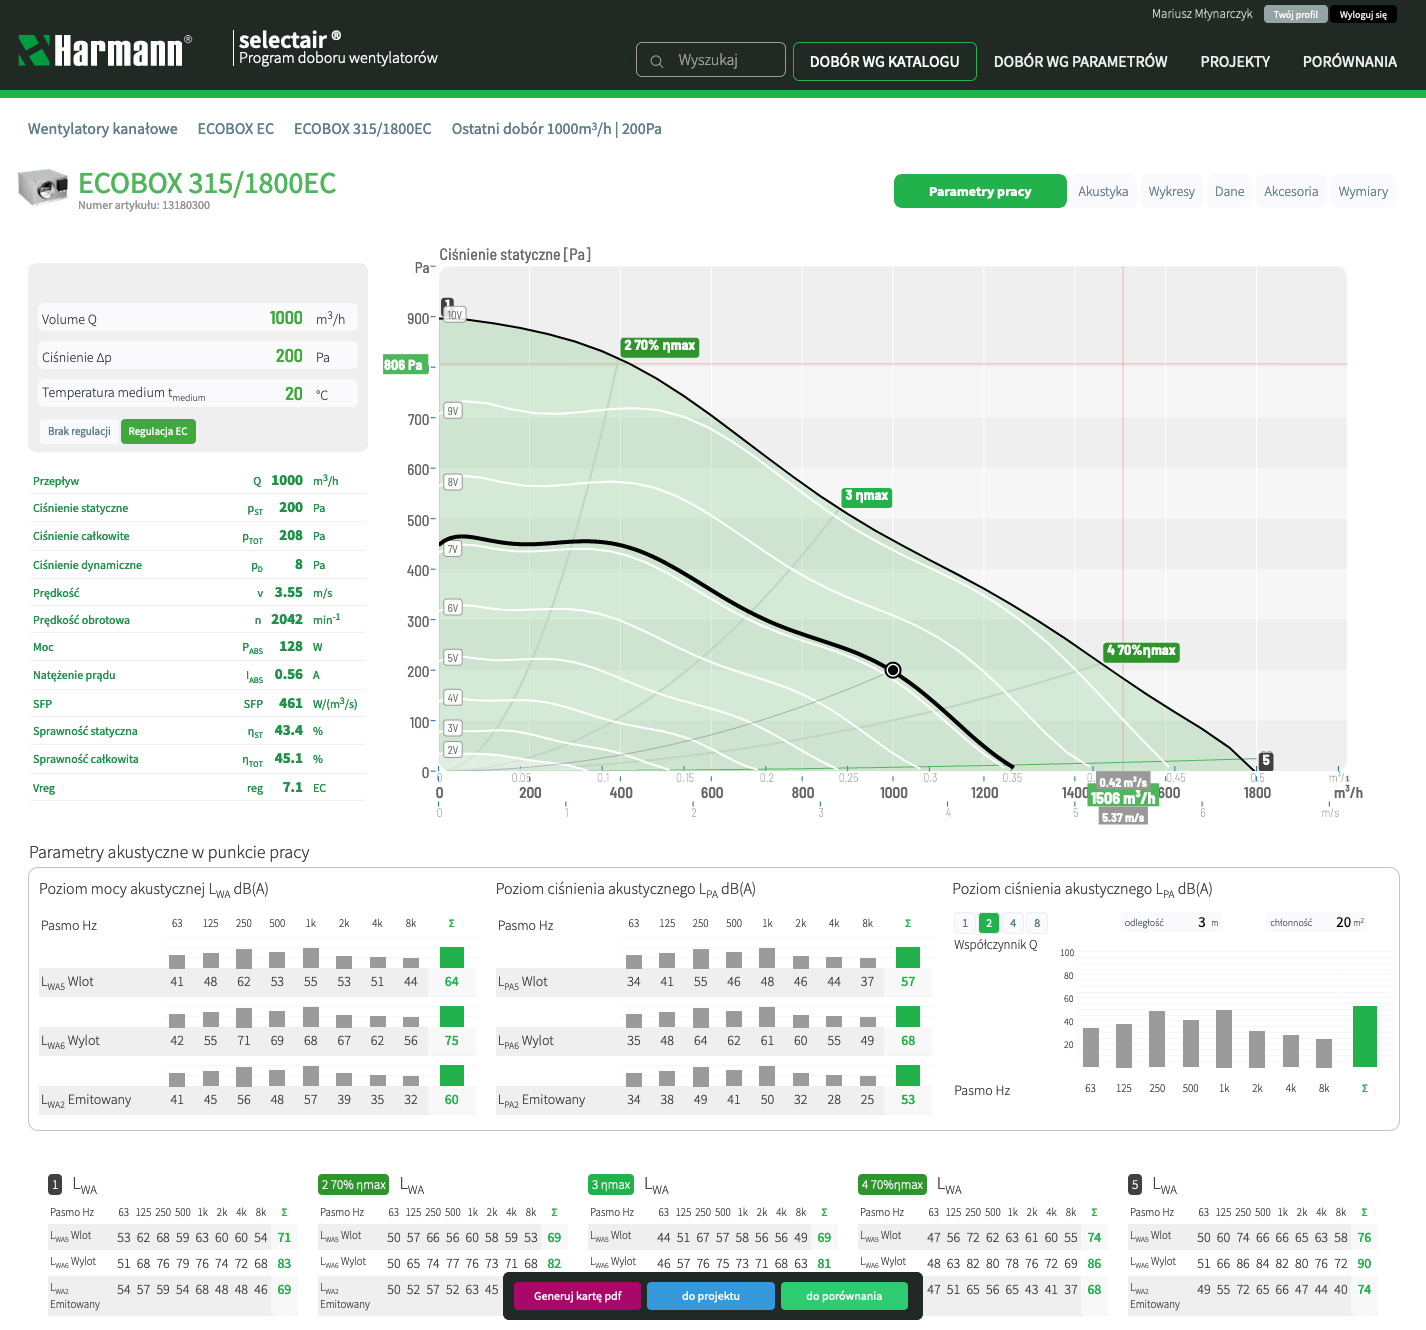Click the Temperatura medium value field
The image size is (1426, 1330).
(x=198, y=394)
